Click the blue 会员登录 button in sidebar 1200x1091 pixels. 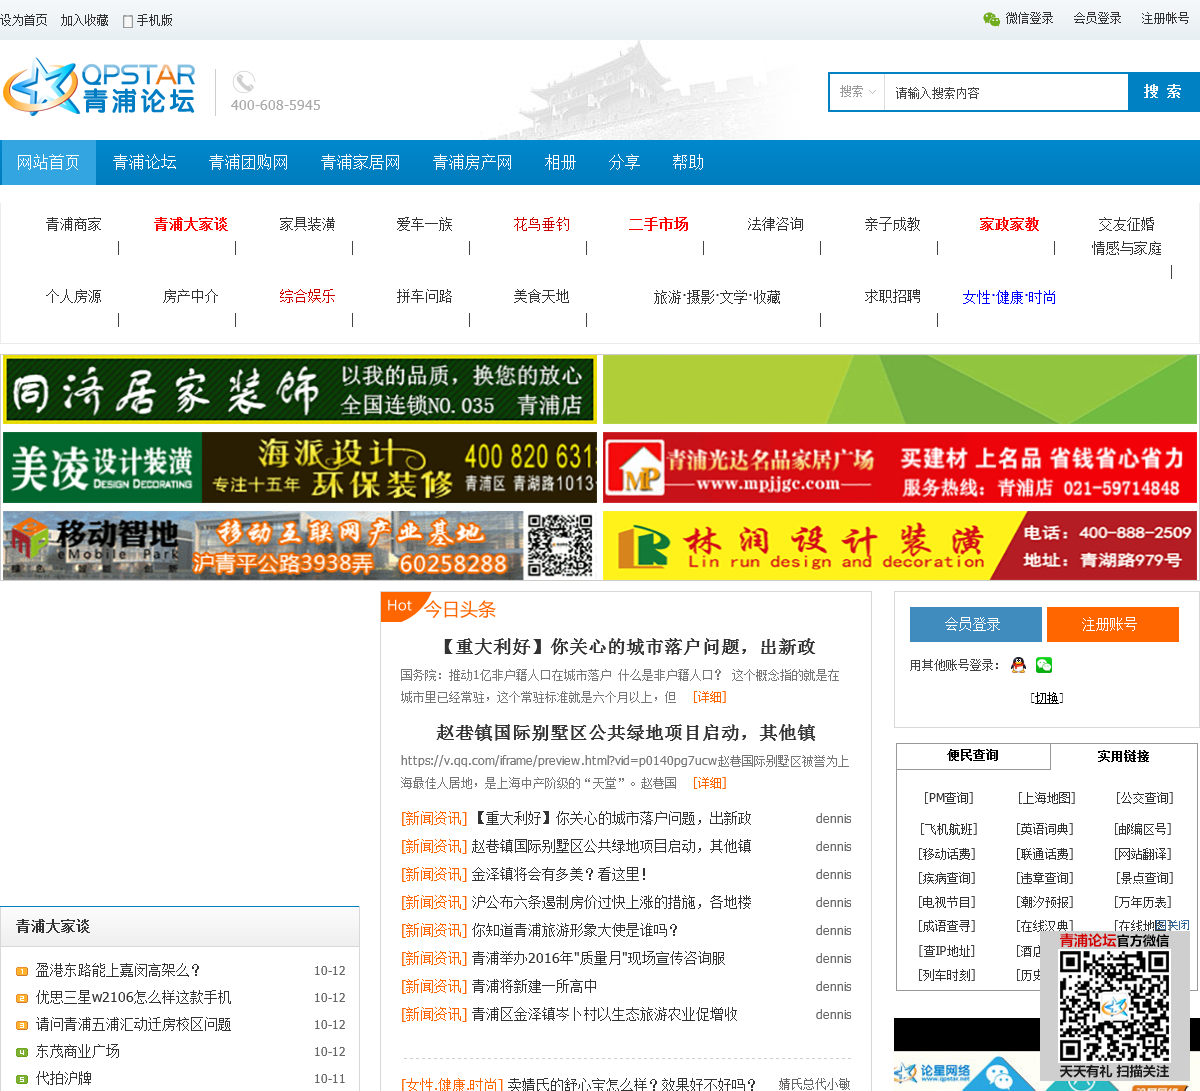(975, 624)
